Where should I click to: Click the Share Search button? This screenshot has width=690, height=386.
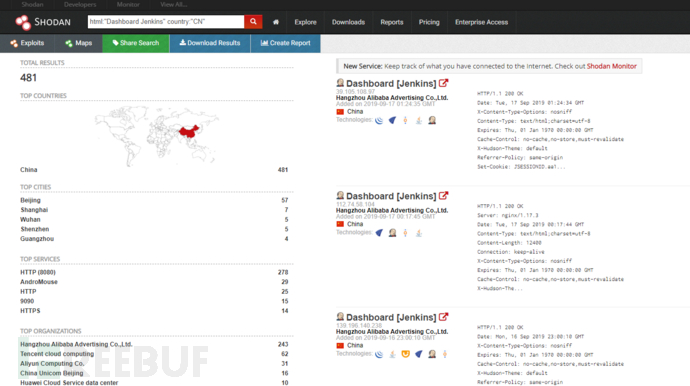click(136, 43)
